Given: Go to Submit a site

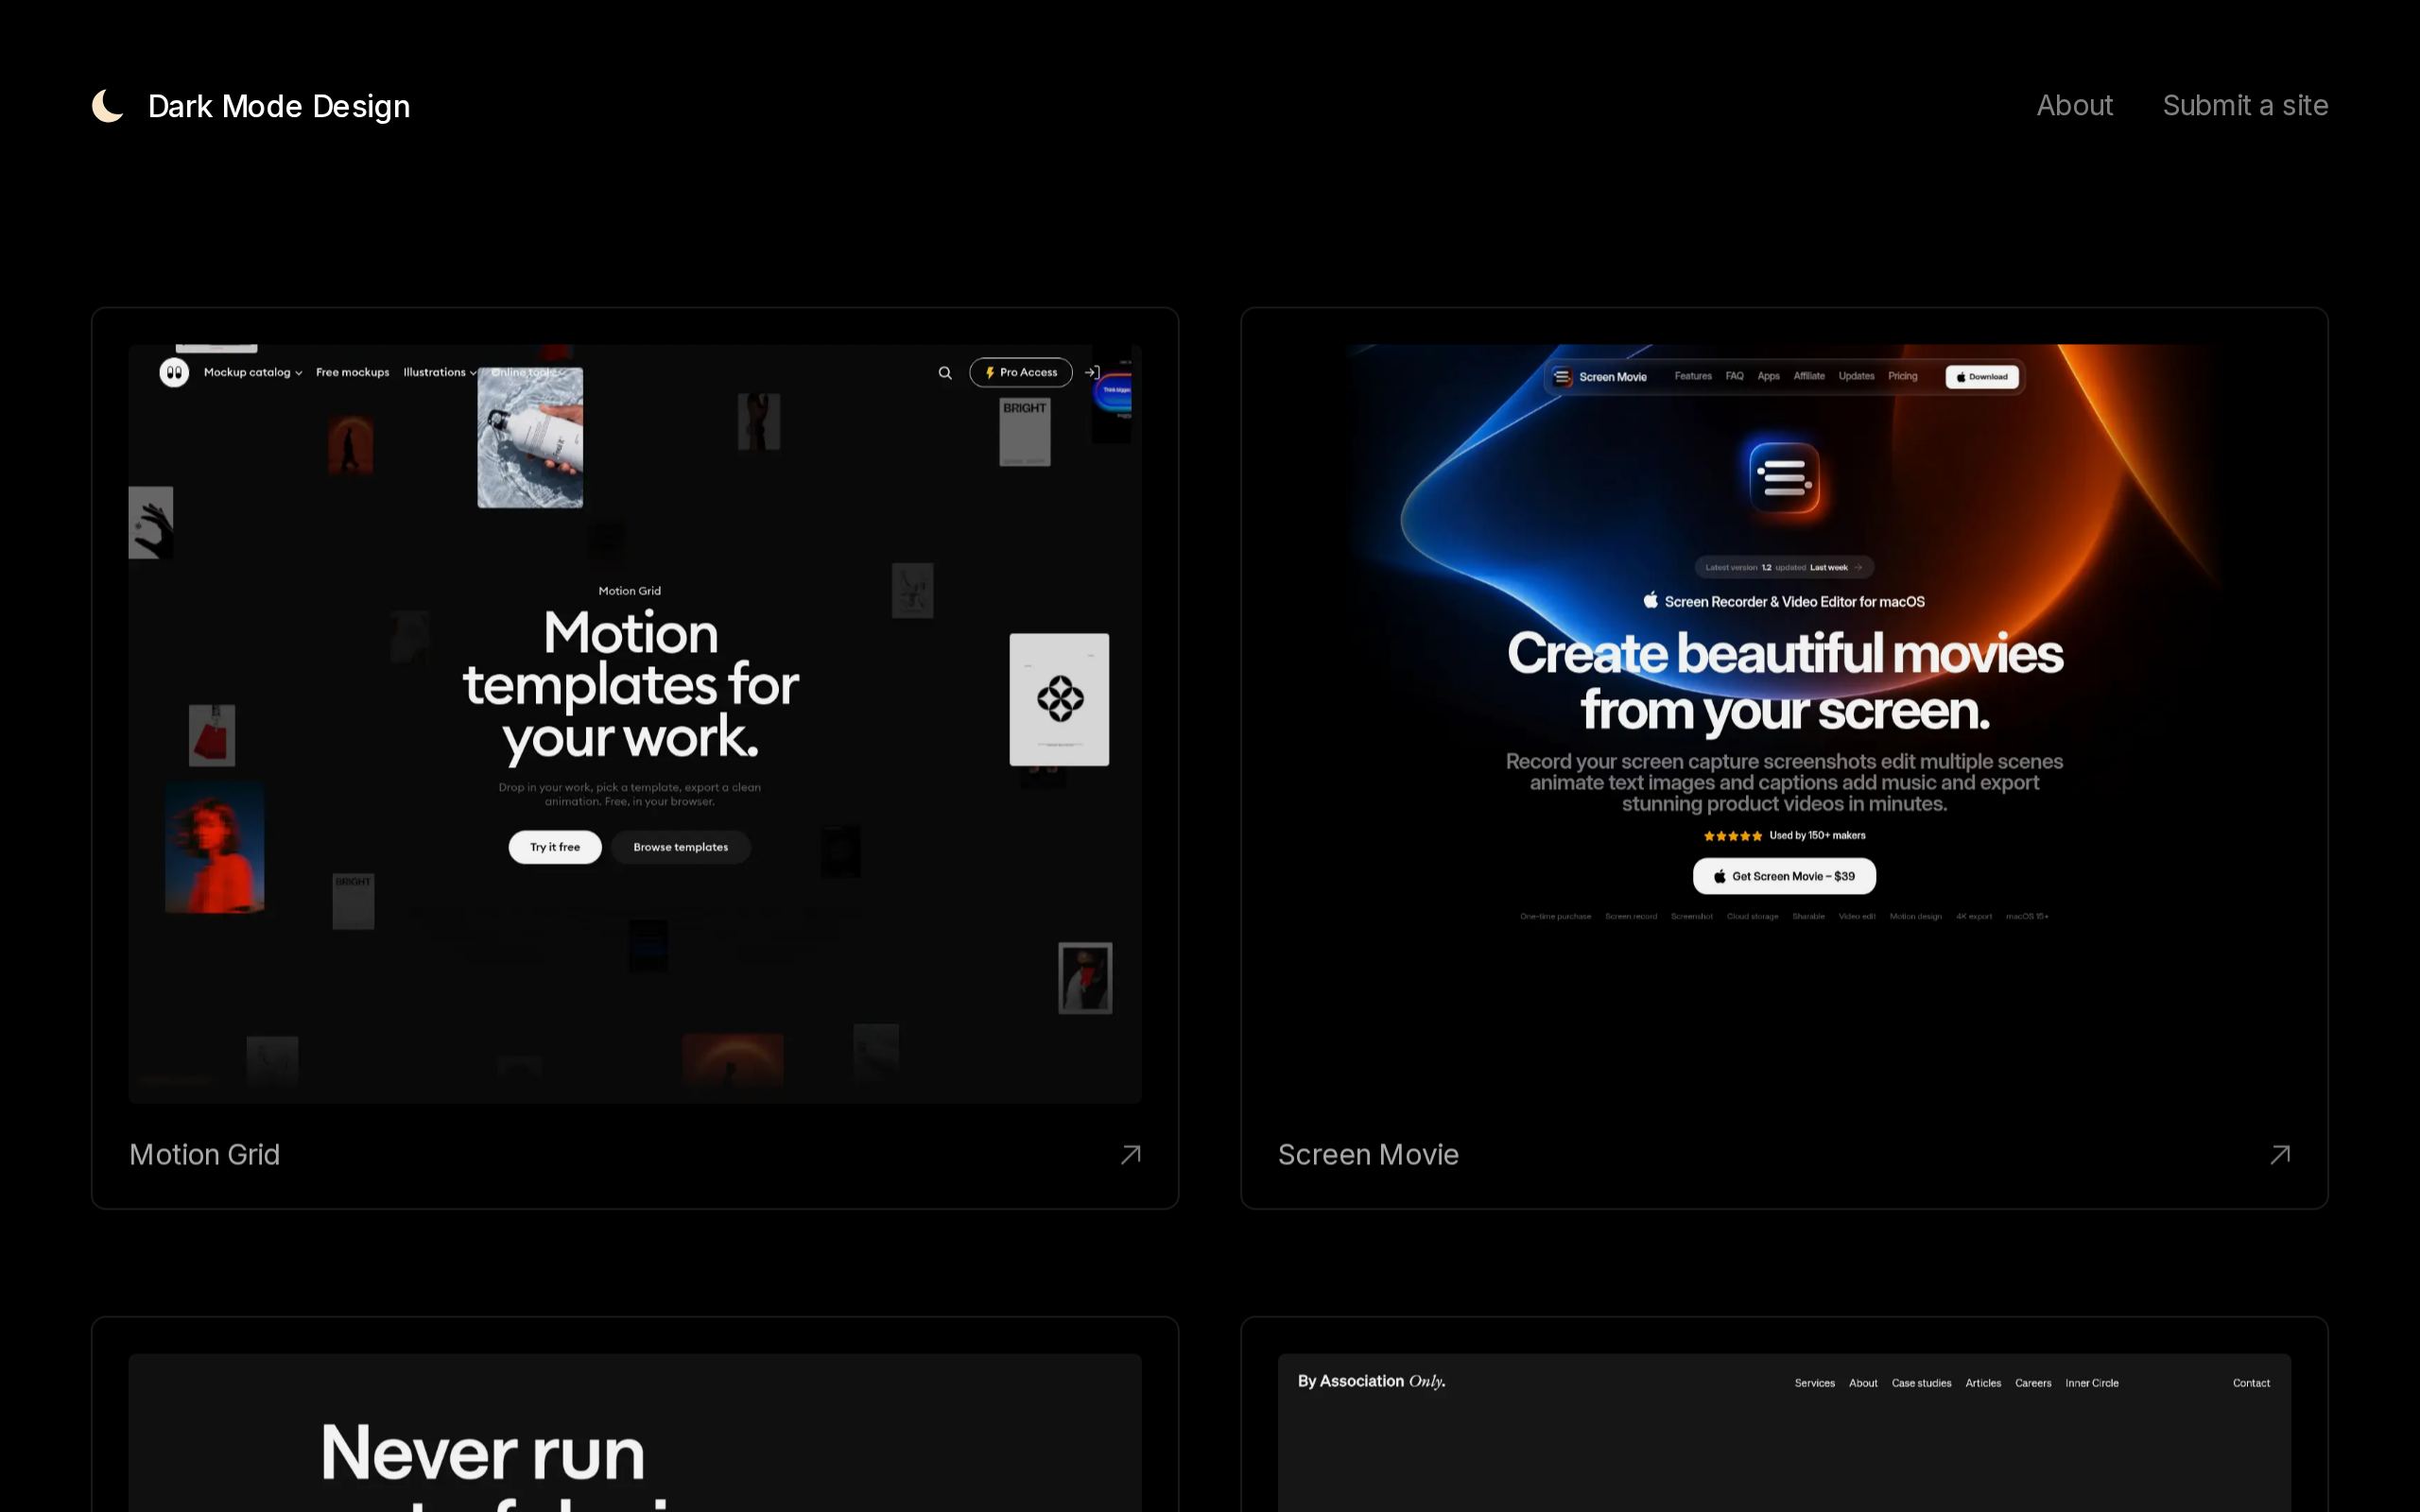Looking at the screenshot, I should tap(2245, 105).
